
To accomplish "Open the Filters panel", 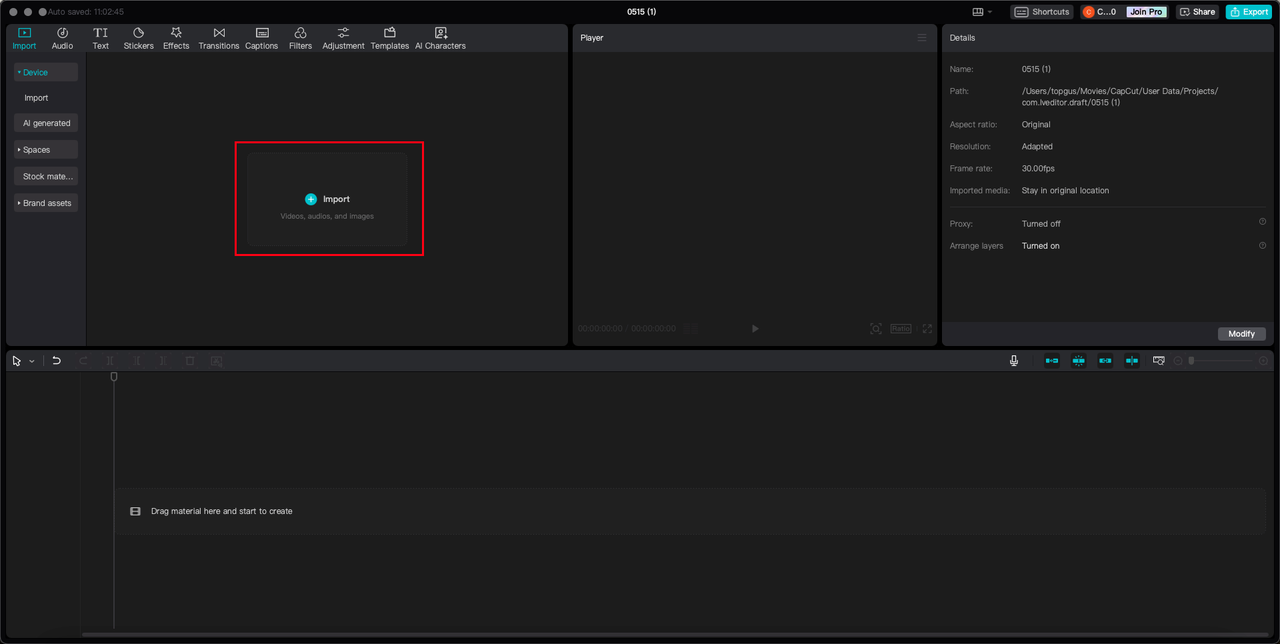I will [x=300, y=38].
